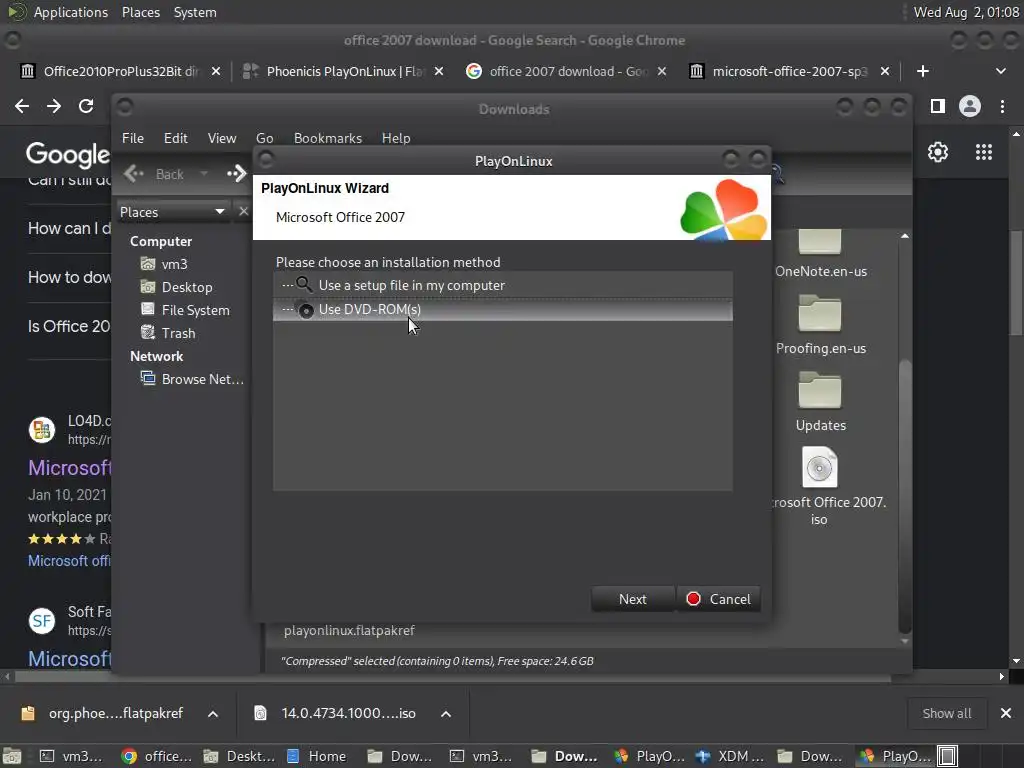Viewport: 1024px width, 768px height.
Task: Select the Proofing.en-us folder
Action: (x=820, y=325)
